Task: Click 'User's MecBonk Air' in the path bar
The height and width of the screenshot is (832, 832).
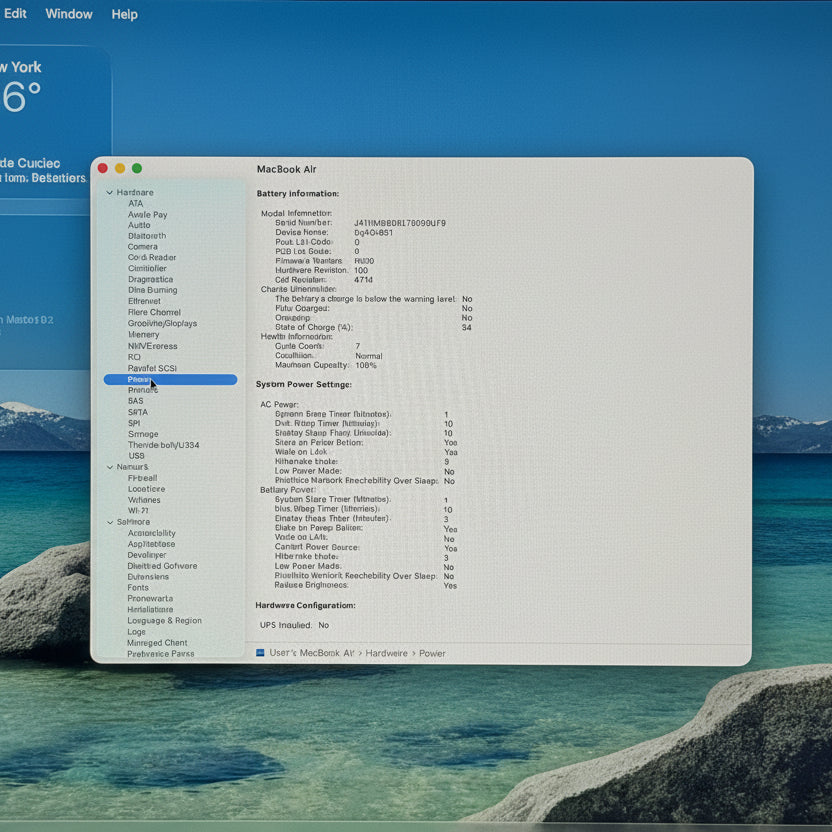Action: 311,653
